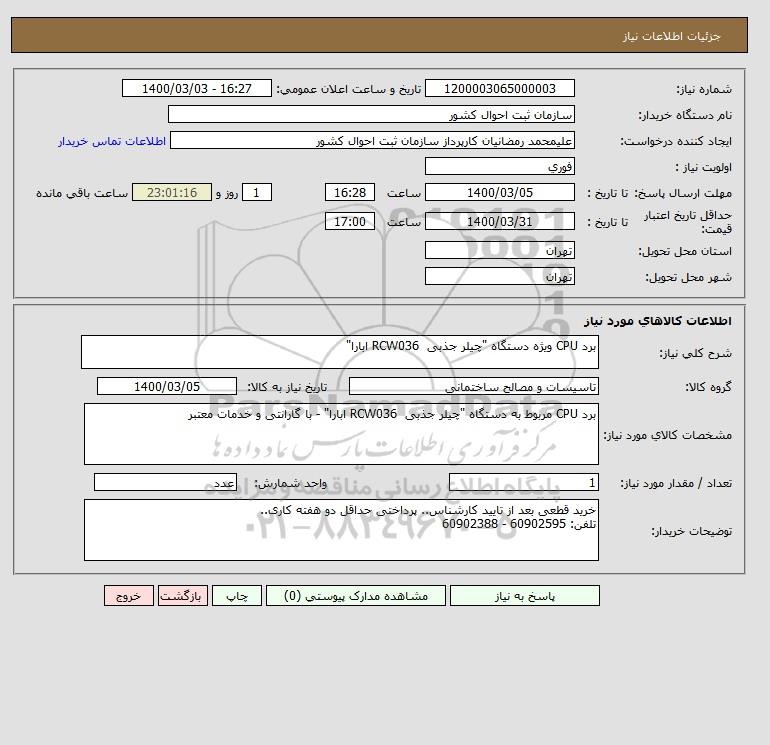Click the text ساعت باقی مانده

(82, 193)
